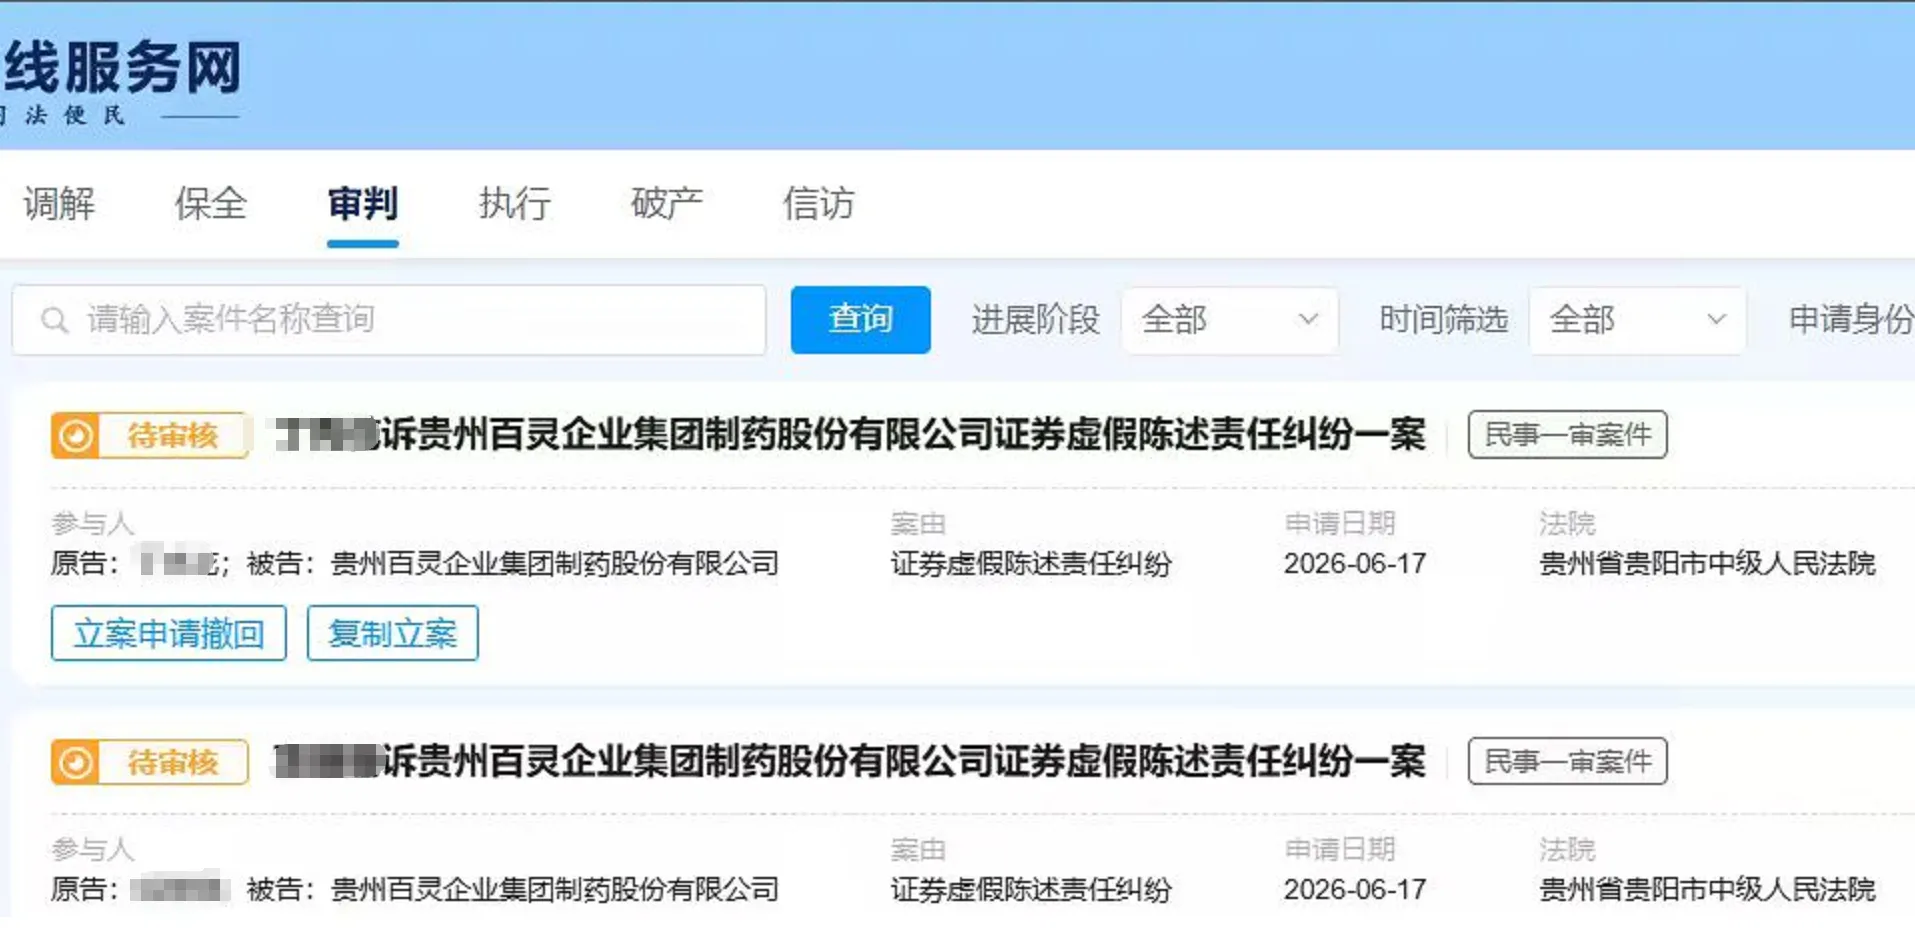Switch to the 信访 tab
The image size is (1915, 935).
pyautogui.click(x=818, y=203)
